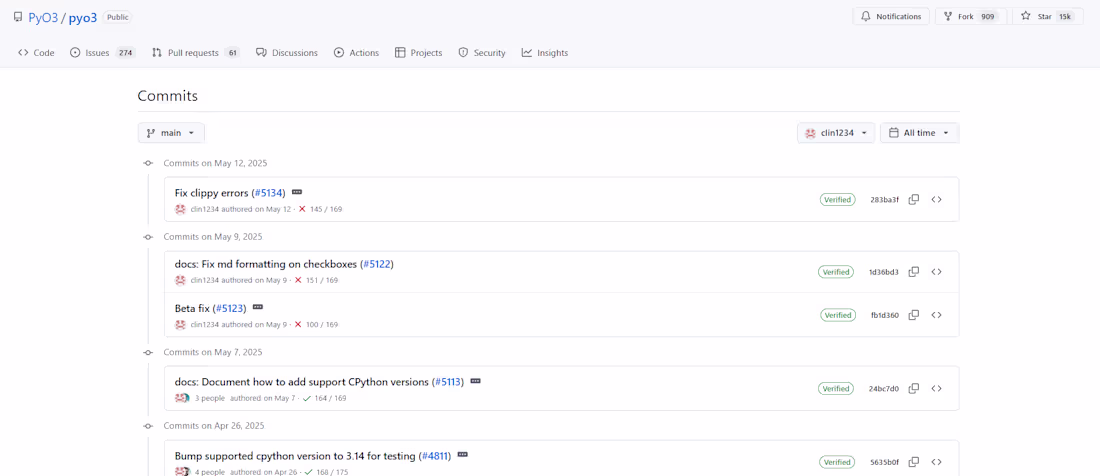Click clin1234 avatar on Fix clippy errors commit
Viewport: 1100px width, 476px height.
click(x=180, y=209)
